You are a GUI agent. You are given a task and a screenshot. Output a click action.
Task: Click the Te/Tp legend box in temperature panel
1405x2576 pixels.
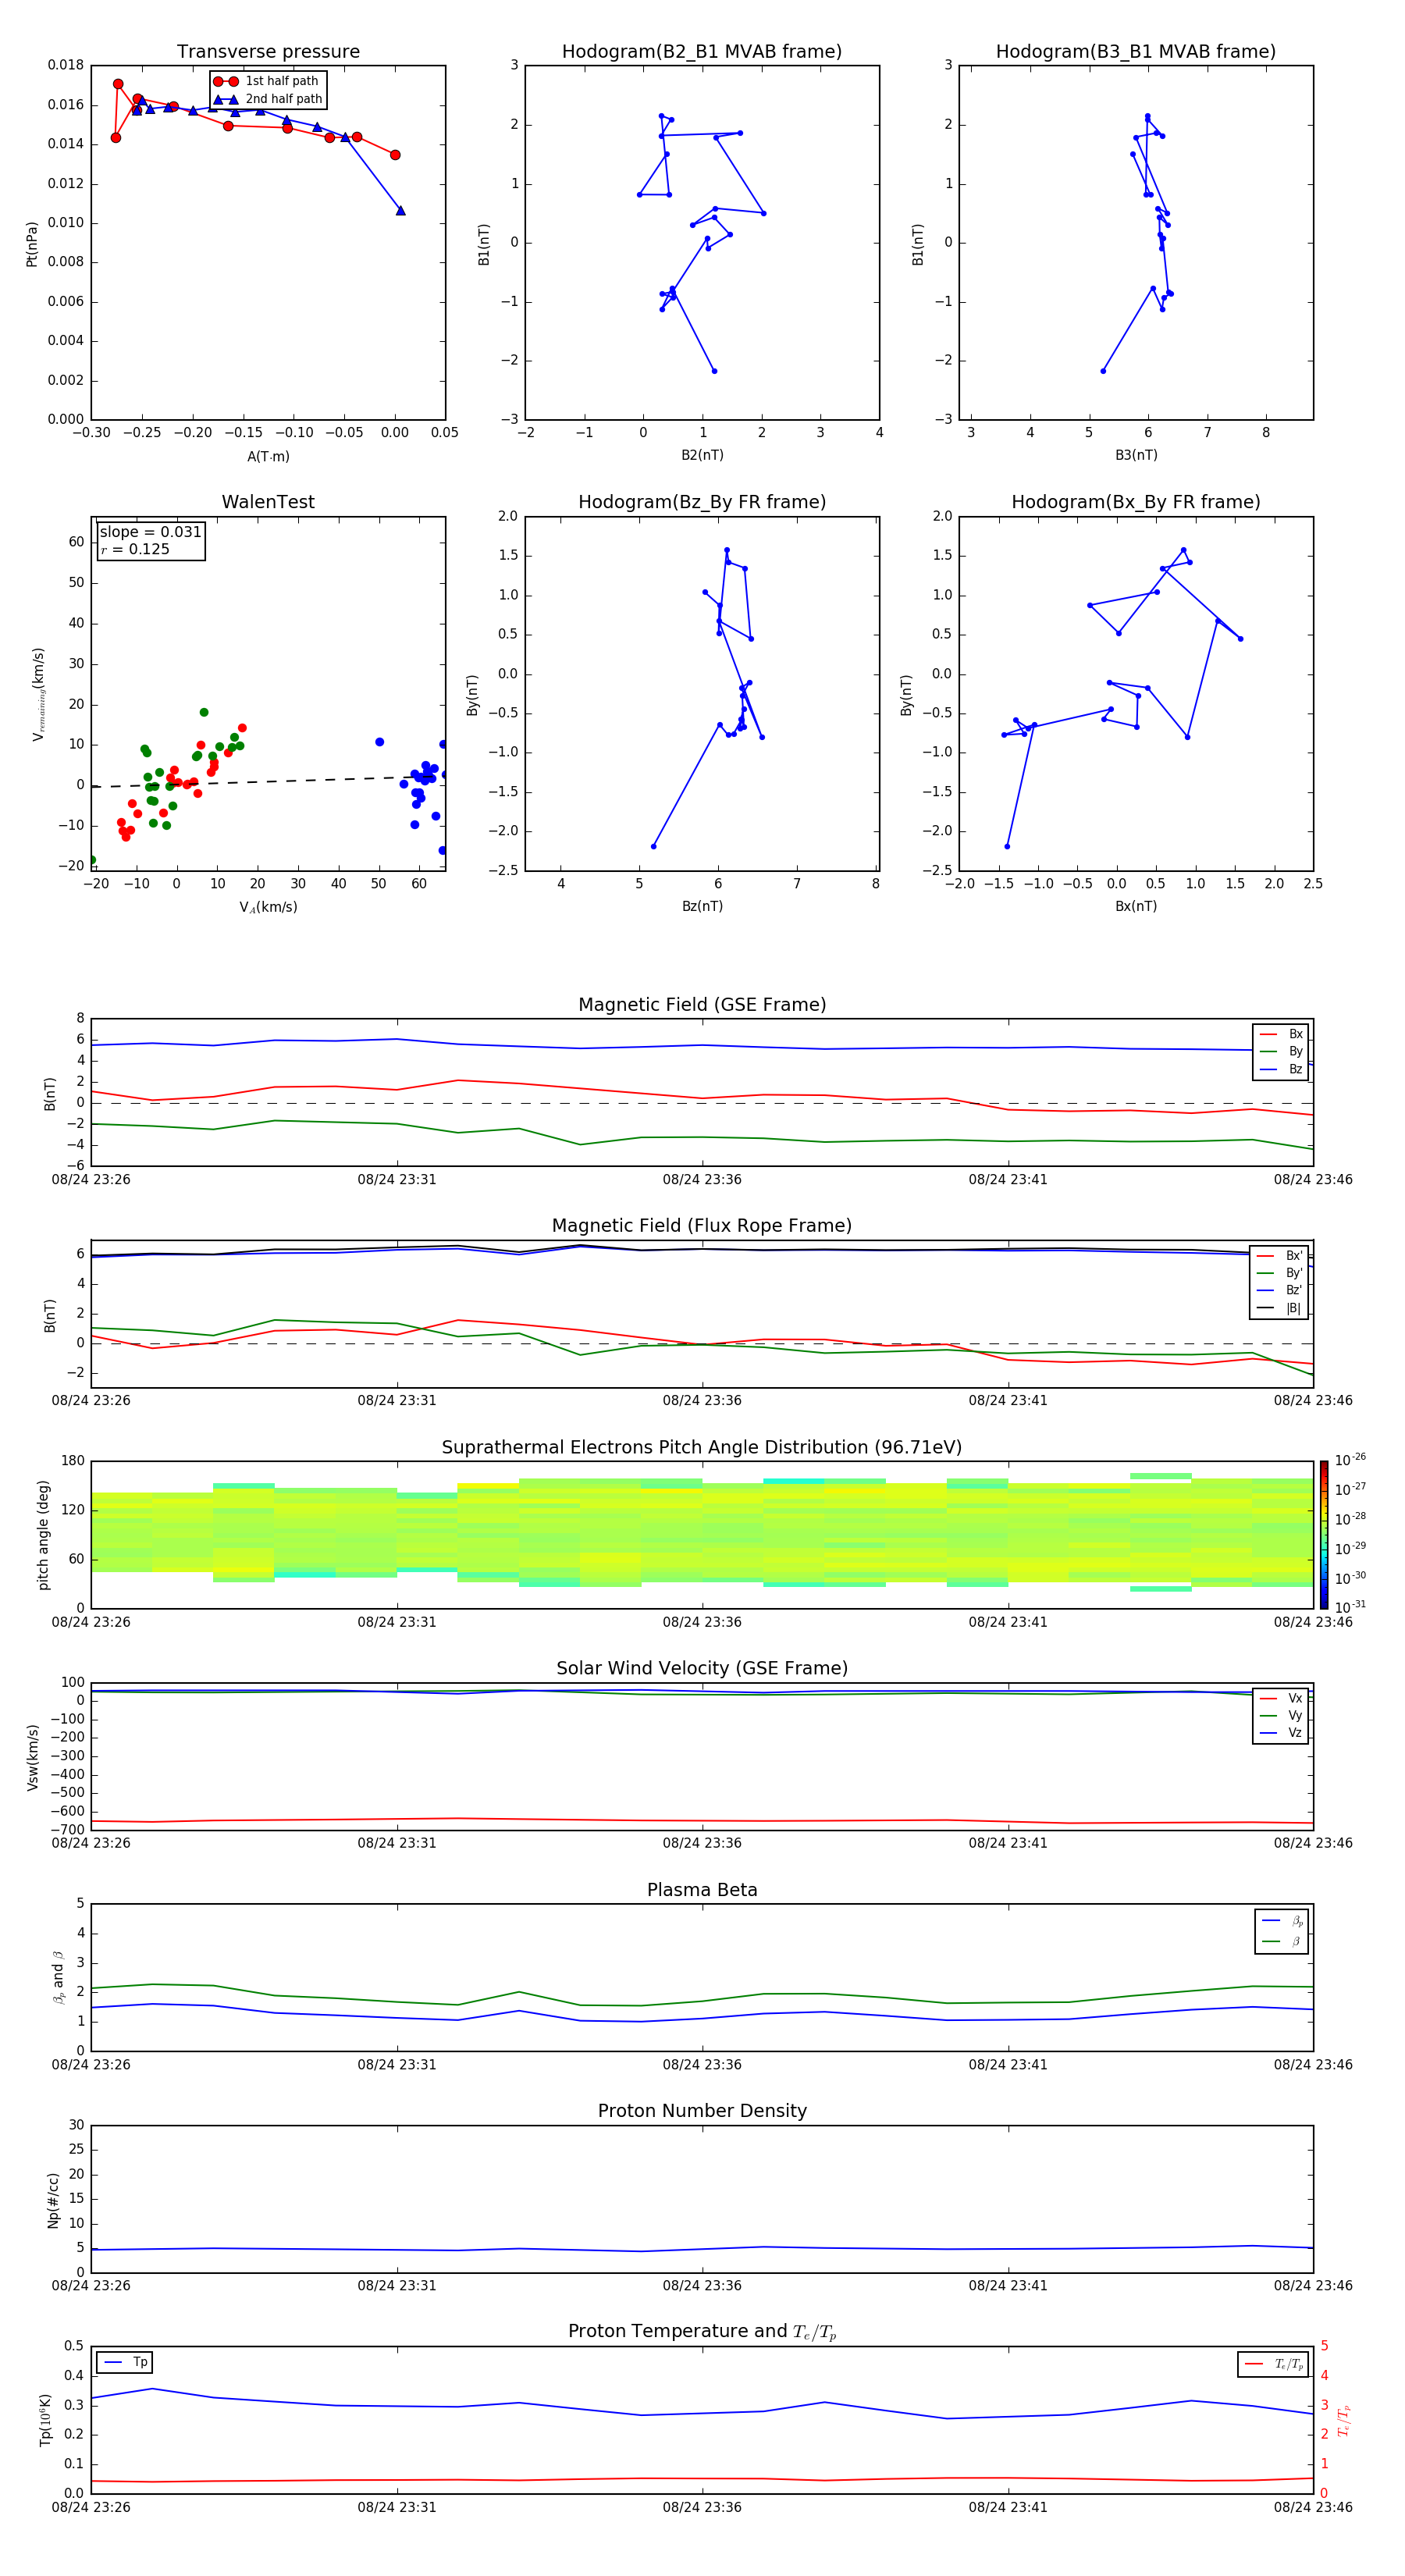click(1273, 2364)
